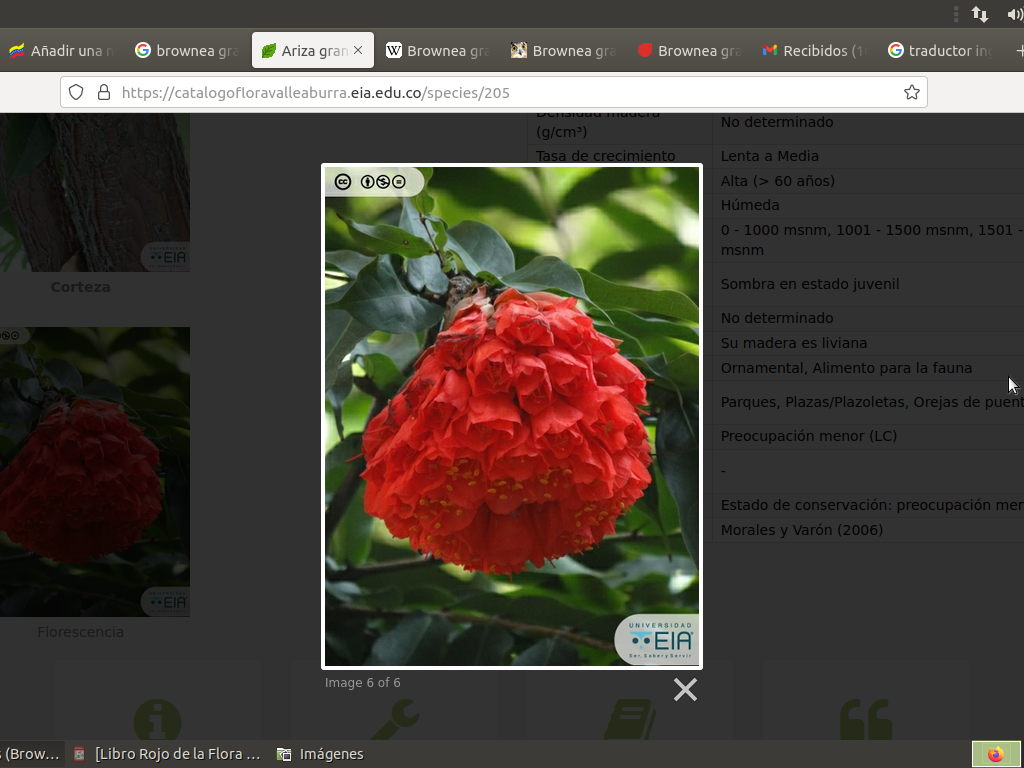Open the wrench icon section
The image size is (1024, 768).
coord(394,720)
